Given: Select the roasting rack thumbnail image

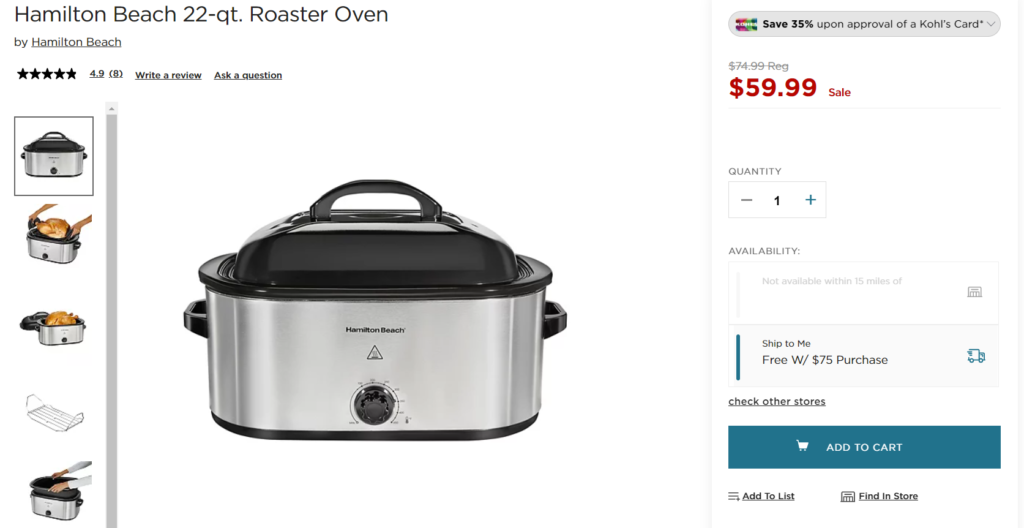Looking at the screenshot, I should [54, 412].
